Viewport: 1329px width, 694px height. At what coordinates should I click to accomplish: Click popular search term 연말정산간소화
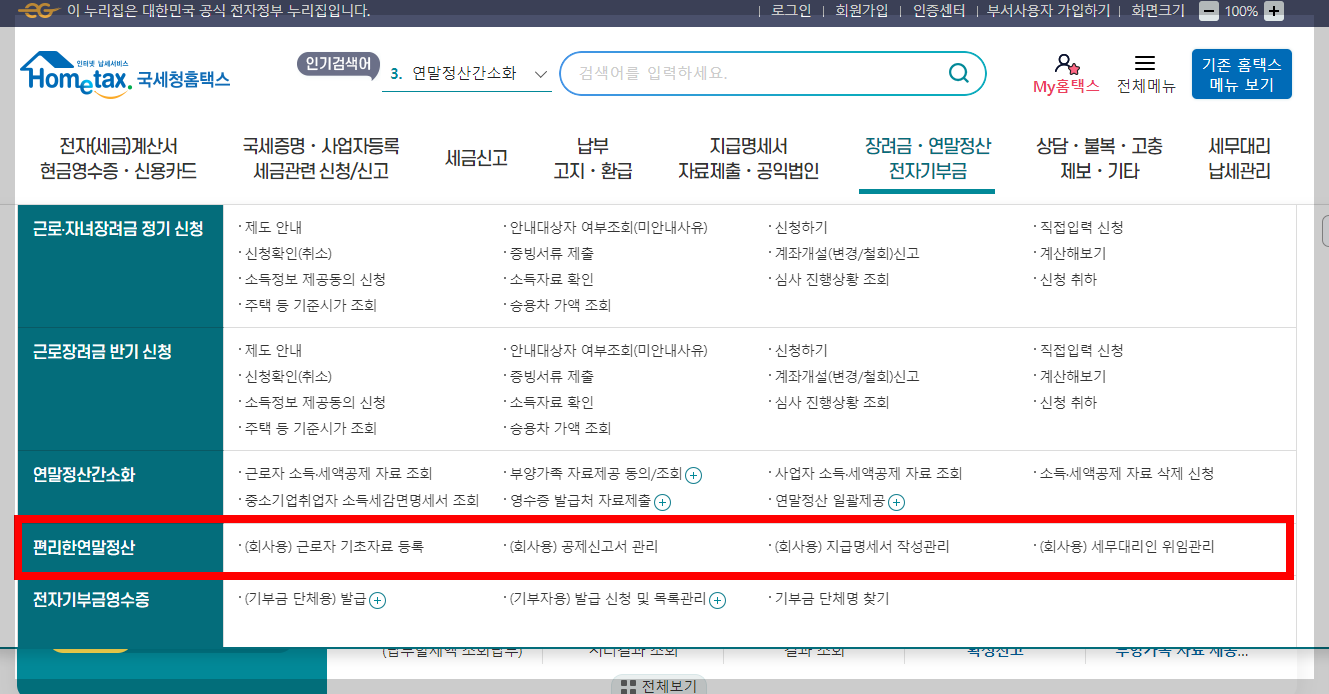[464, 73]
